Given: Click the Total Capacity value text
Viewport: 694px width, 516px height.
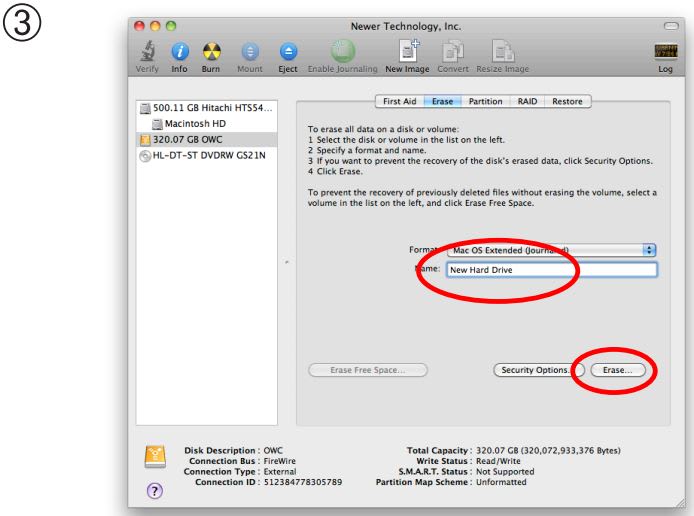Looking at the screenshot, I should pos(548,451).
